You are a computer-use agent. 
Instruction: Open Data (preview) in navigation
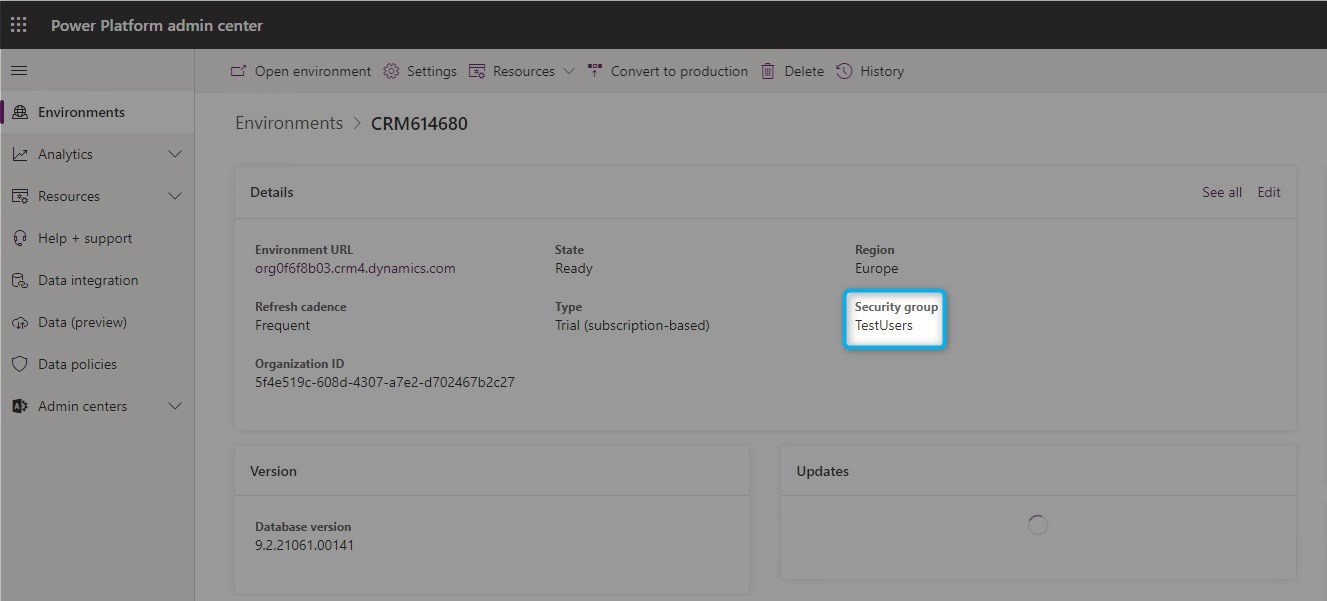[98, 322]
